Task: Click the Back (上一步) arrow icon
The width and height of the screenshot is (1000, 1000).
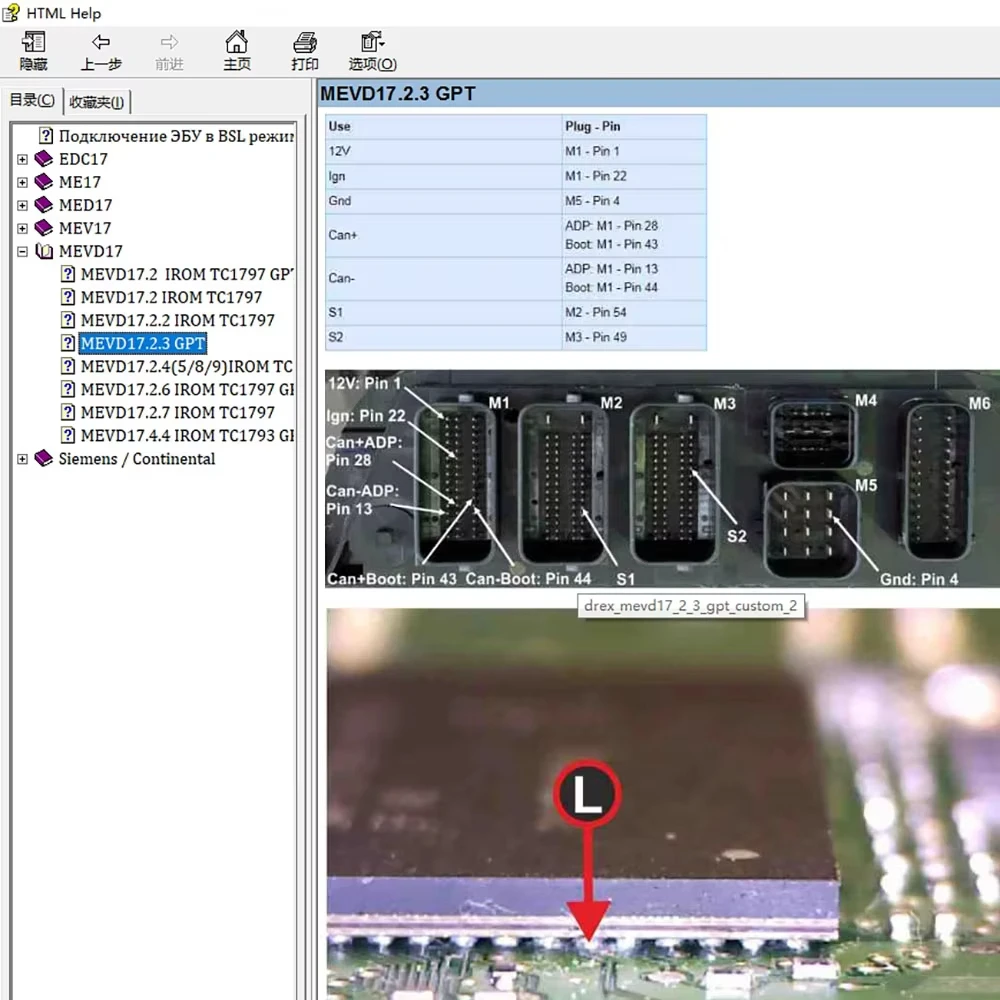Action: (x=101, y=43)
